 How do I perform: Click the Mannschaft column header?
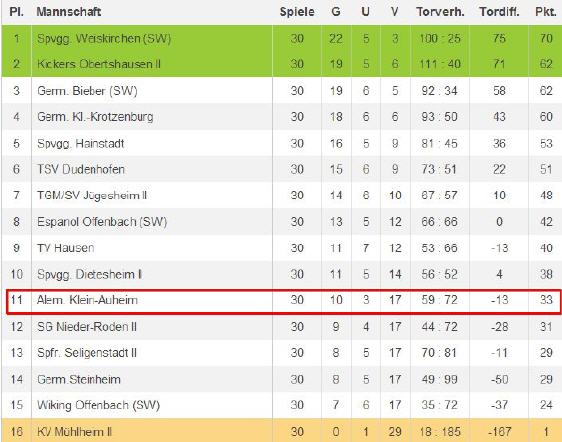point(68,12)
